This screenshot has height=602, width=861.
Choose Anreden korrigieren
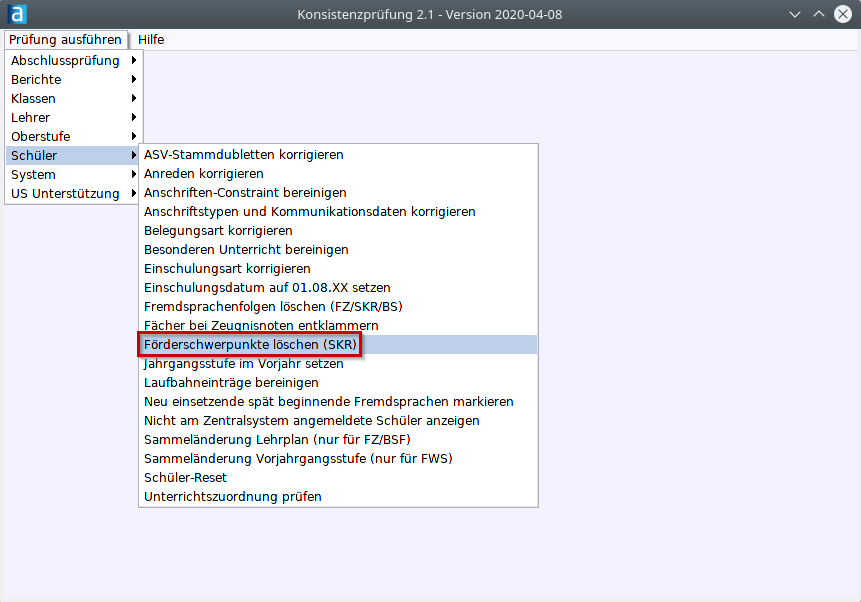click(x=338, y=174)
